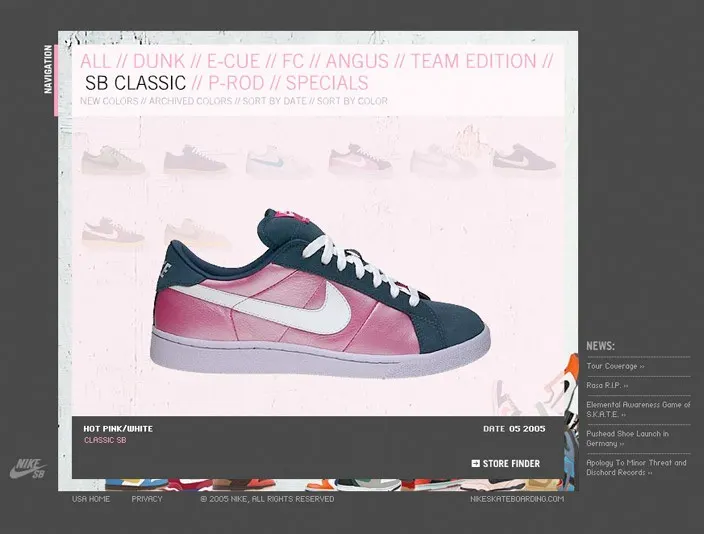Choose Sort By Date
Image resolution: width=704 pixels, height=534 pixels.
point(274,101)
